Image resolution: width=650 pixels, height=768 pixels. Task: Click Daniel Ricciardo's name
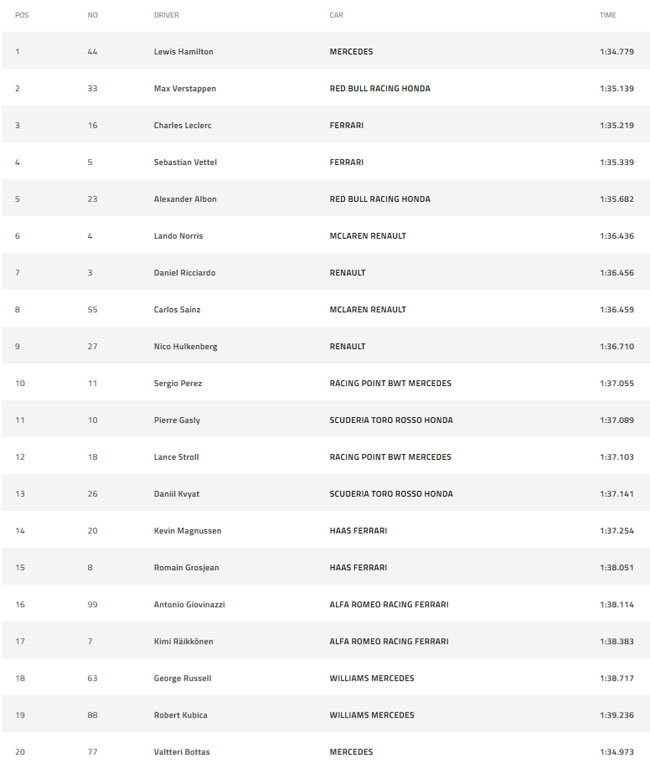[184, 273]
